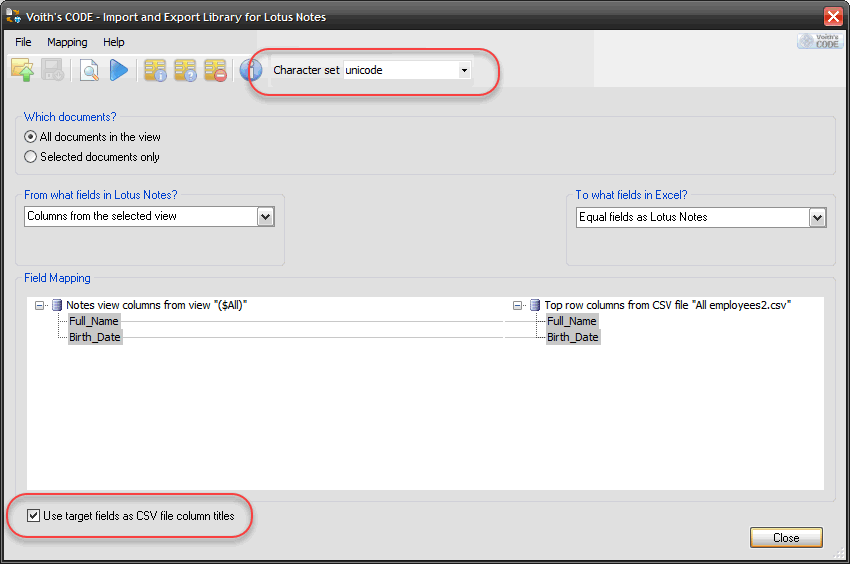Click the Top row columns from CSV file label
The width and height of the screenshot is (850, 564).
pos(668,305)
